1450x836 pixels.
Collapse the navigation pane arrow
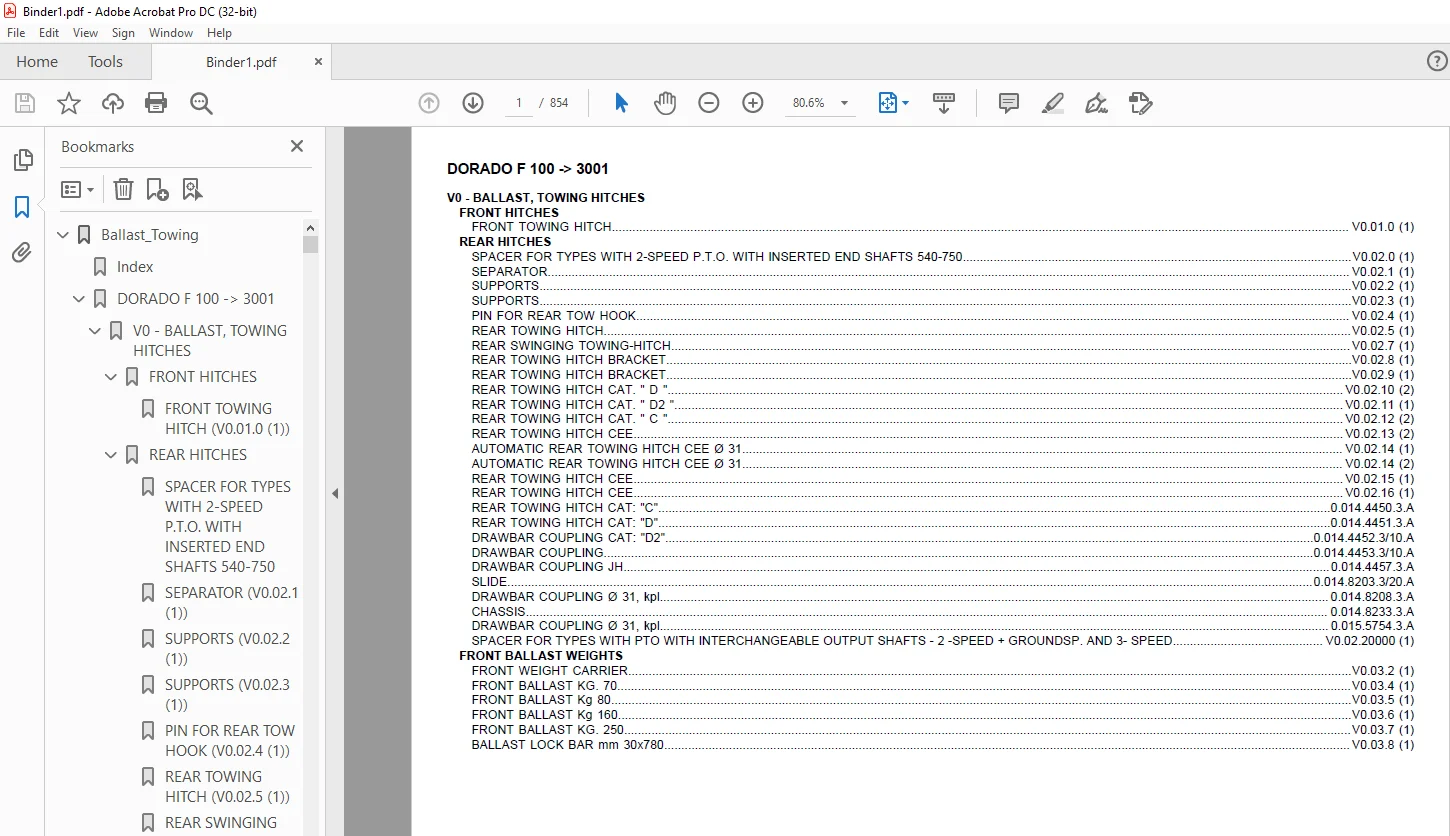point(335,493)
